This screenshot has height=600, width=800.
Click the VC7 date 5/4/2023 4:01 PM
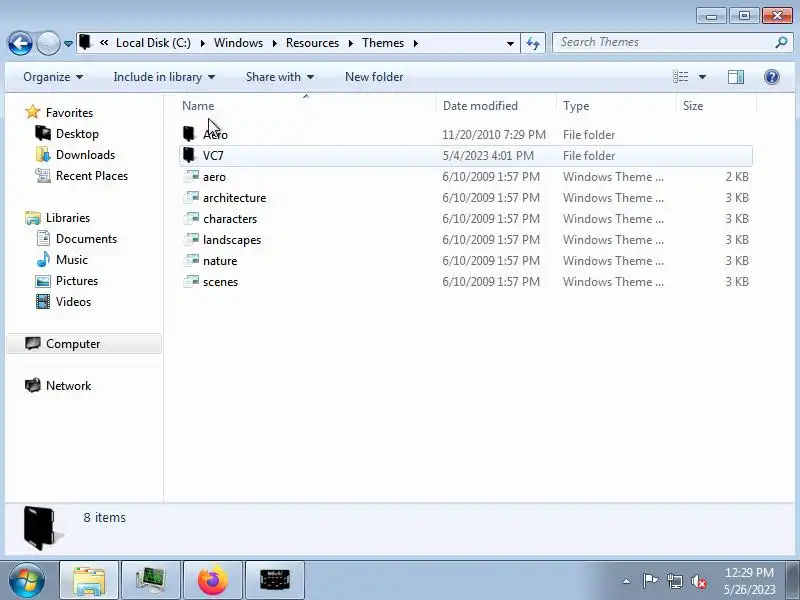488,156
